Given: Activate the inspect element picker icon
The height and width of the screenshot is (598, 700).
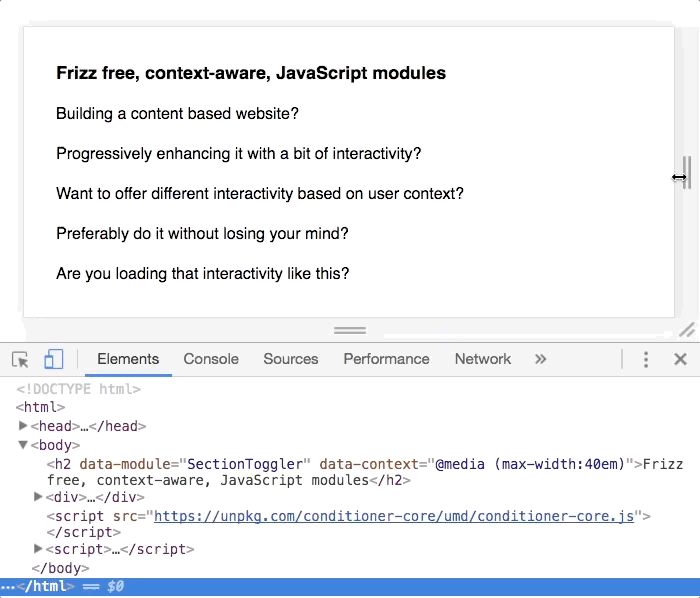Looking at the screenshot, I should pos(20,359).
